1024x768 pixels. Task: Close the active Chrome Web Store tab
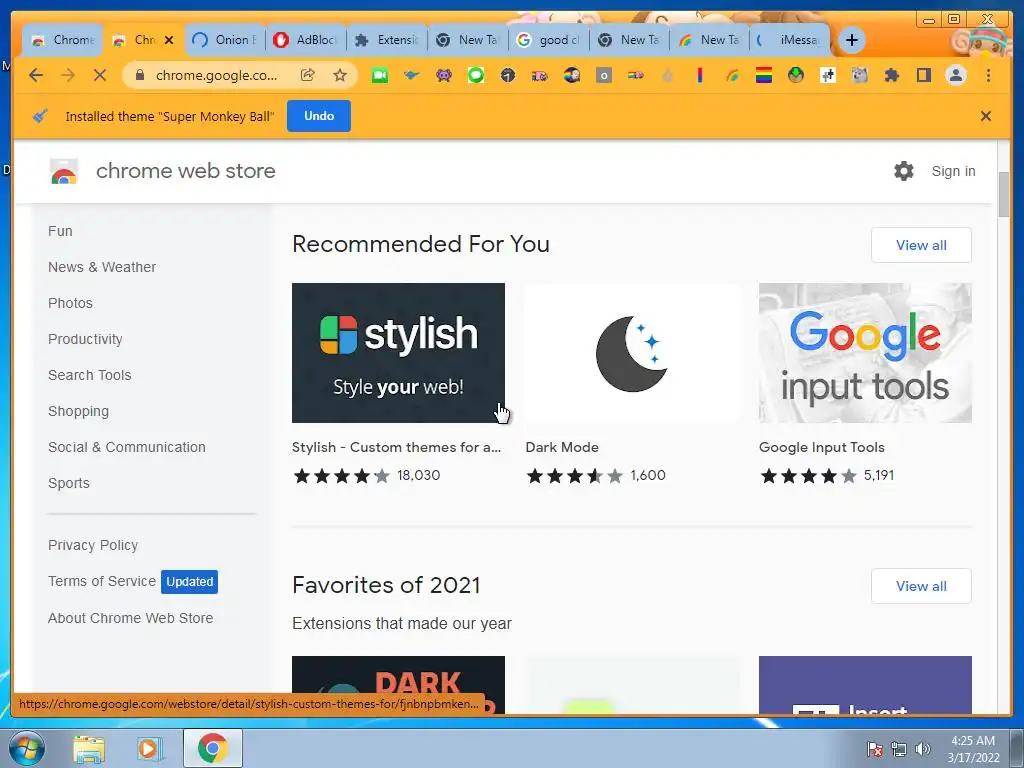click(x=169, y=40)
